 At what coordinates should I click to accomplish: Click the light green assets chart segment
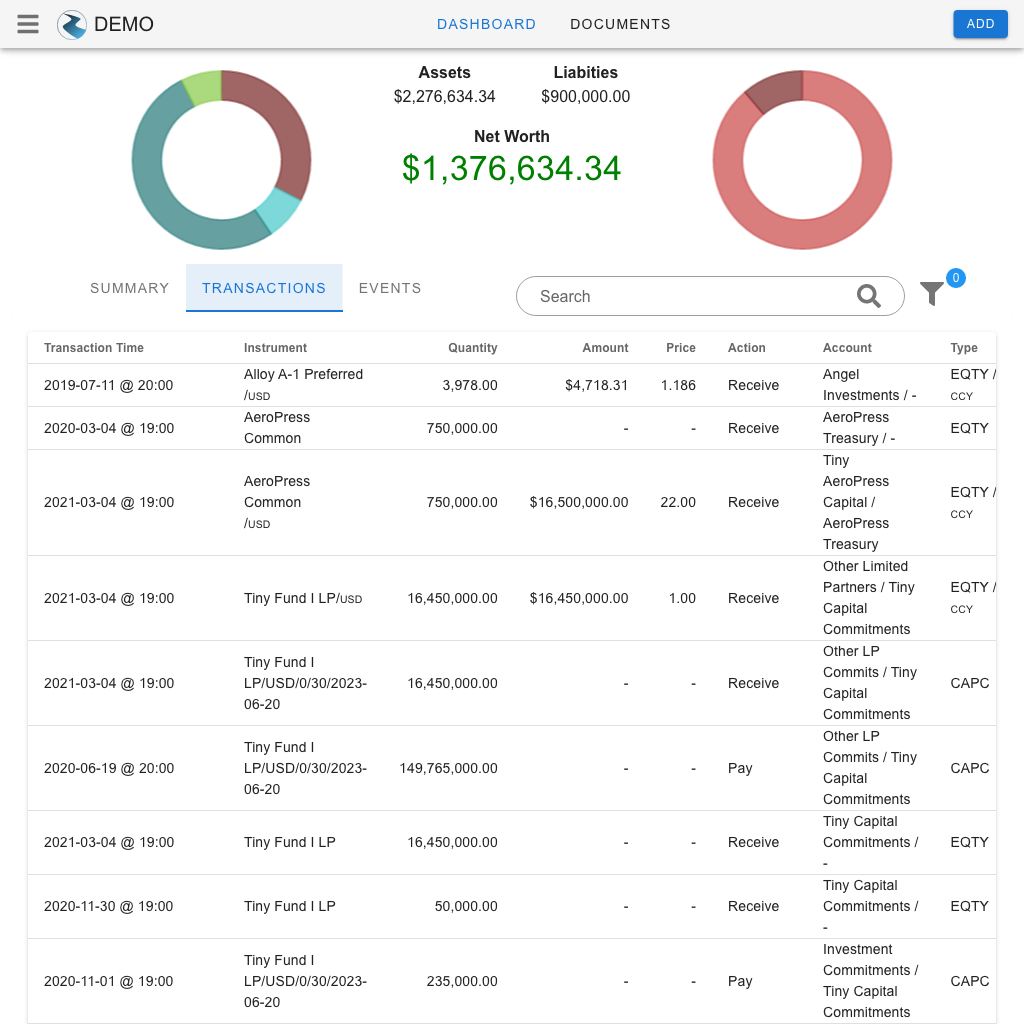pos(203,87)
